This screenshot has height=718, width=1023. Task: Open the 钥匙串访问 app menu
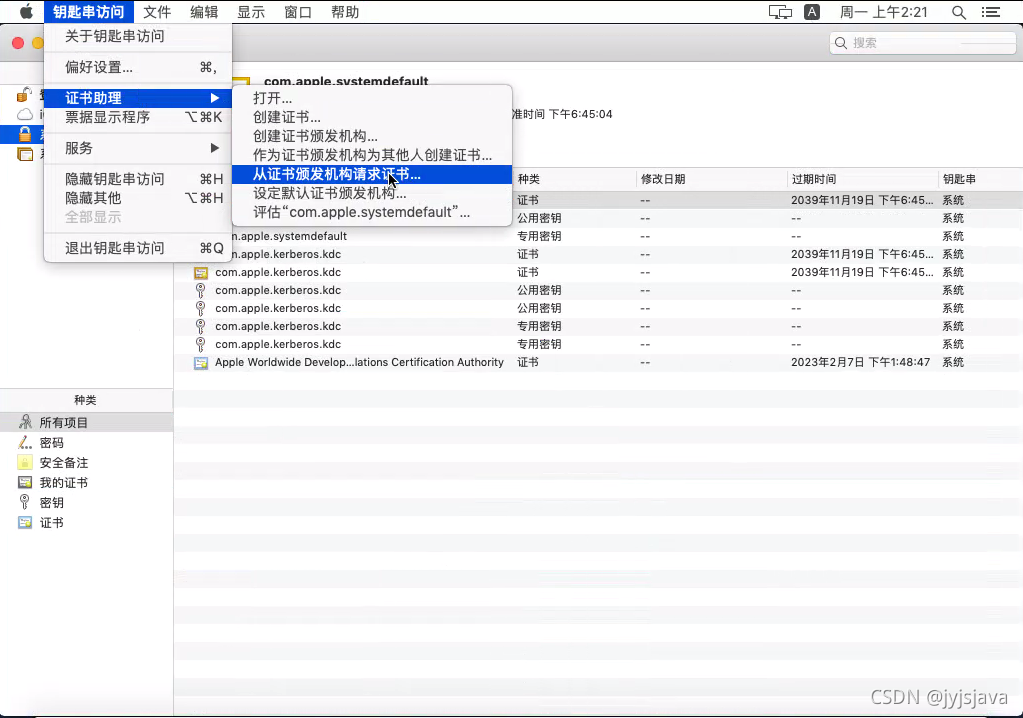coord(88,12)
